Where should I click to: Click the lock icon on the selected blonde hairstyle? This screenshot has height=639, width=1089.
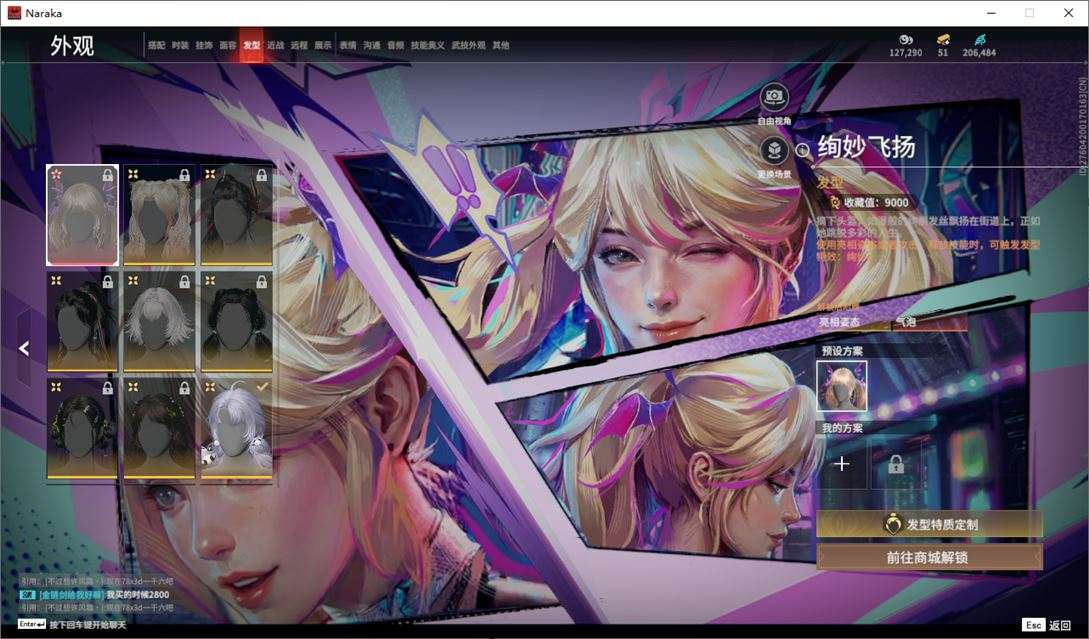pyautogui.click(x=108, y=175)
